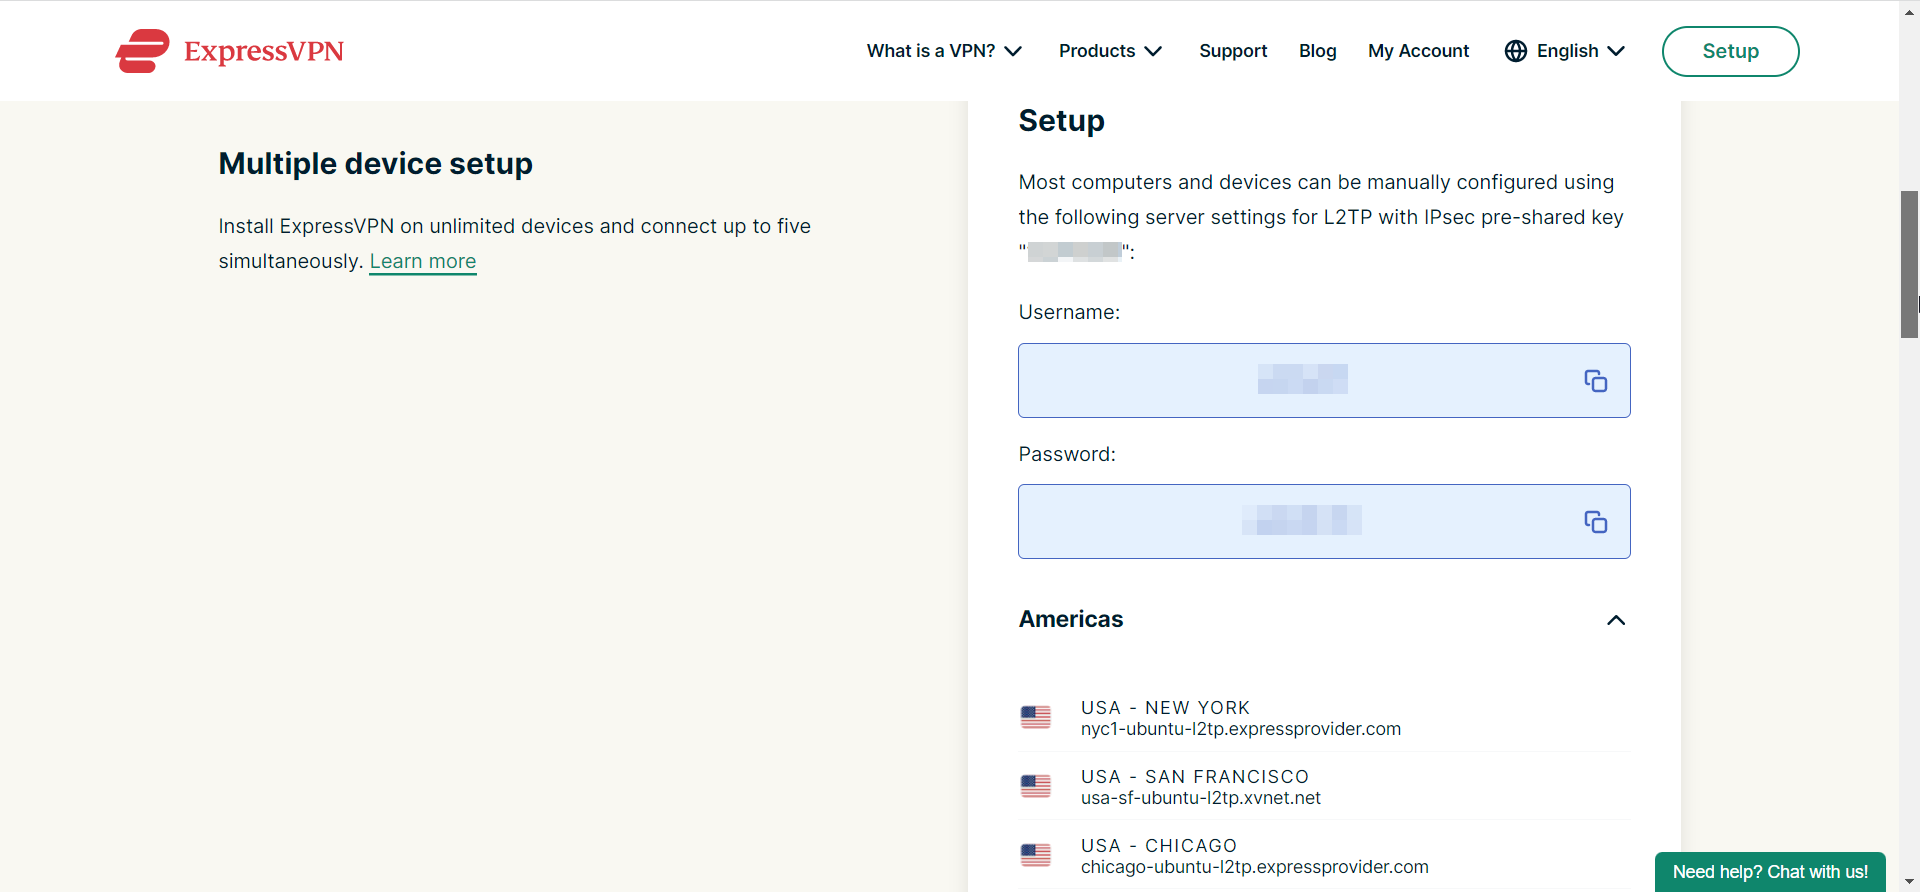Screen dimensions: 1920x892
Task: Open the English language selector
Action: pos(1580,51)
